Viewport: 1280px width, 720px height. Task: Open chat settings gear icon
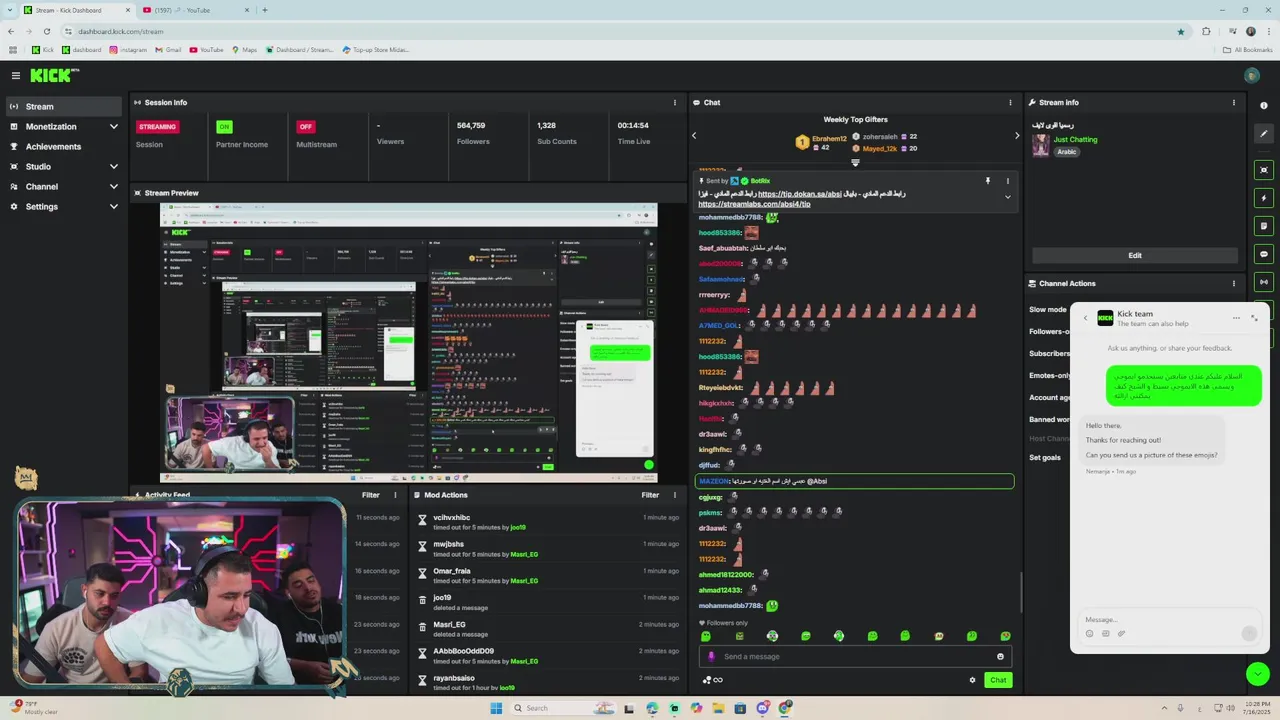(x=972, y=680)
